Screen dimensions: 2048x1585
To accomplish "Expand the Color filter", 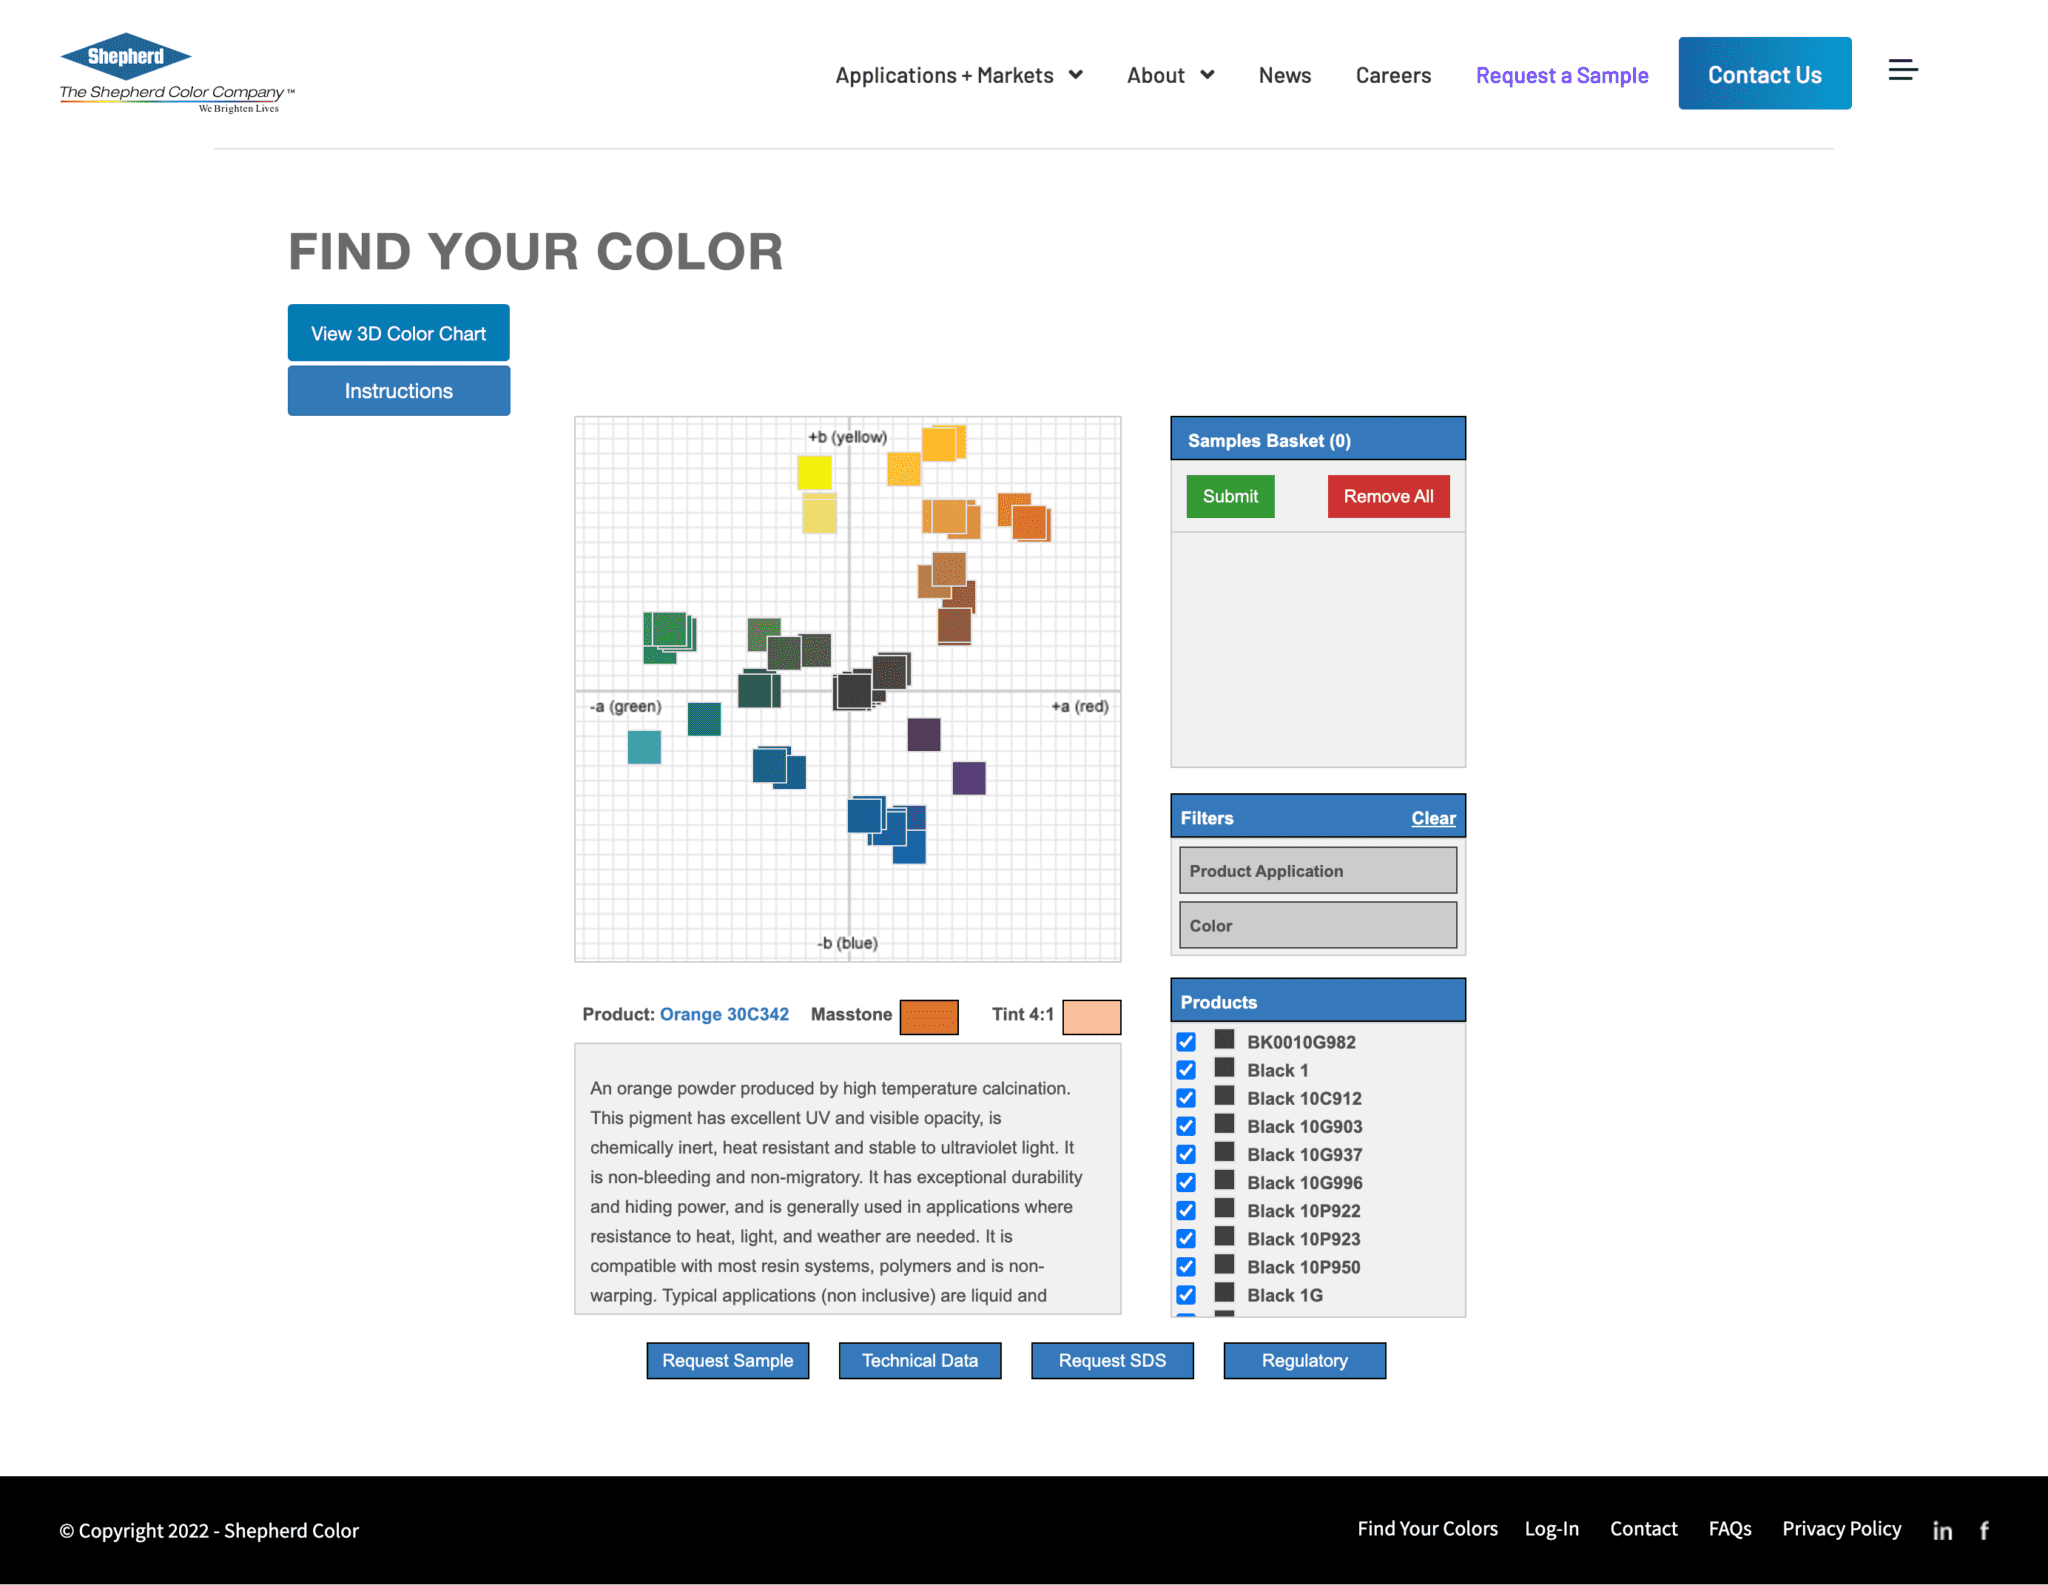I will (1318, 925).
